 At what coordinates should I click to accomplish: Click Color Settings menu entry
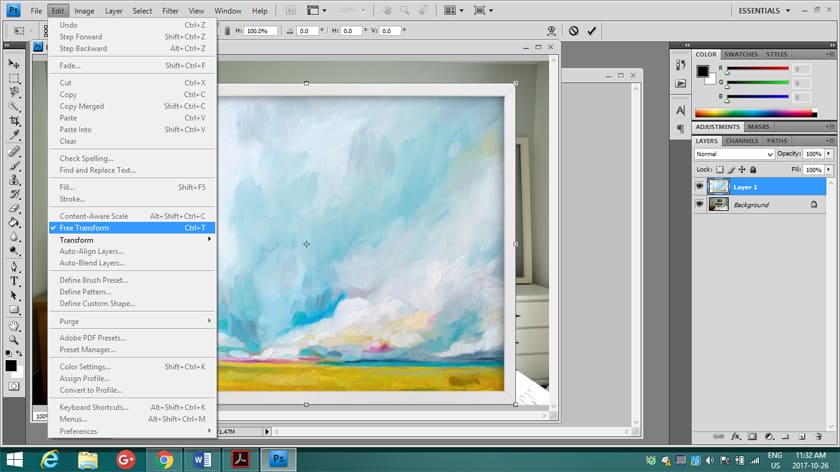click(x=132, y=366)
